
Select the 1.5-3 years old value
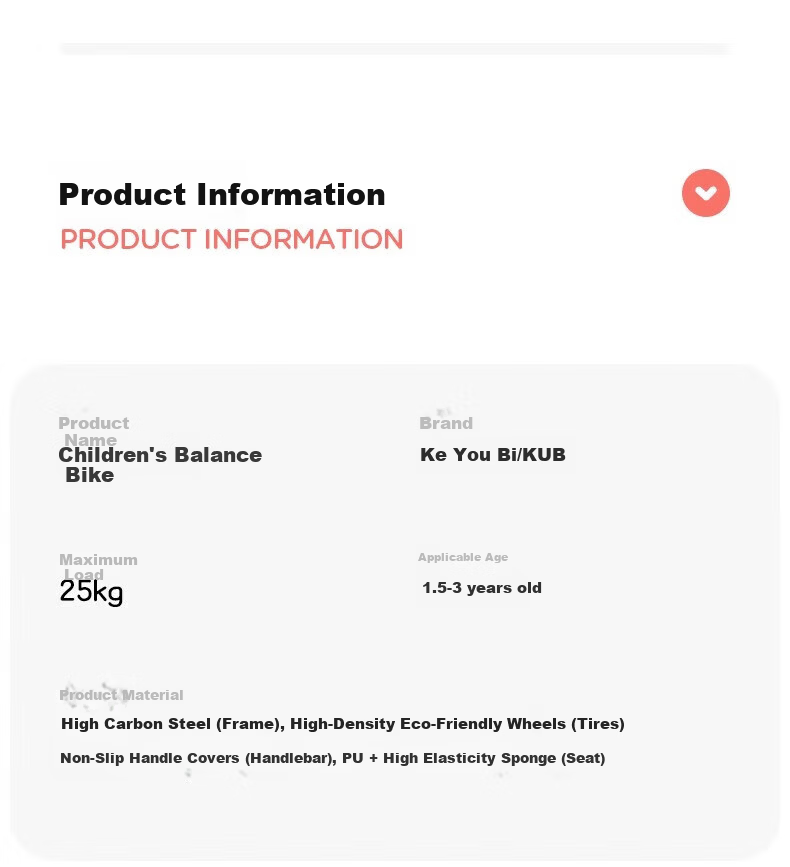coord(482,588)
